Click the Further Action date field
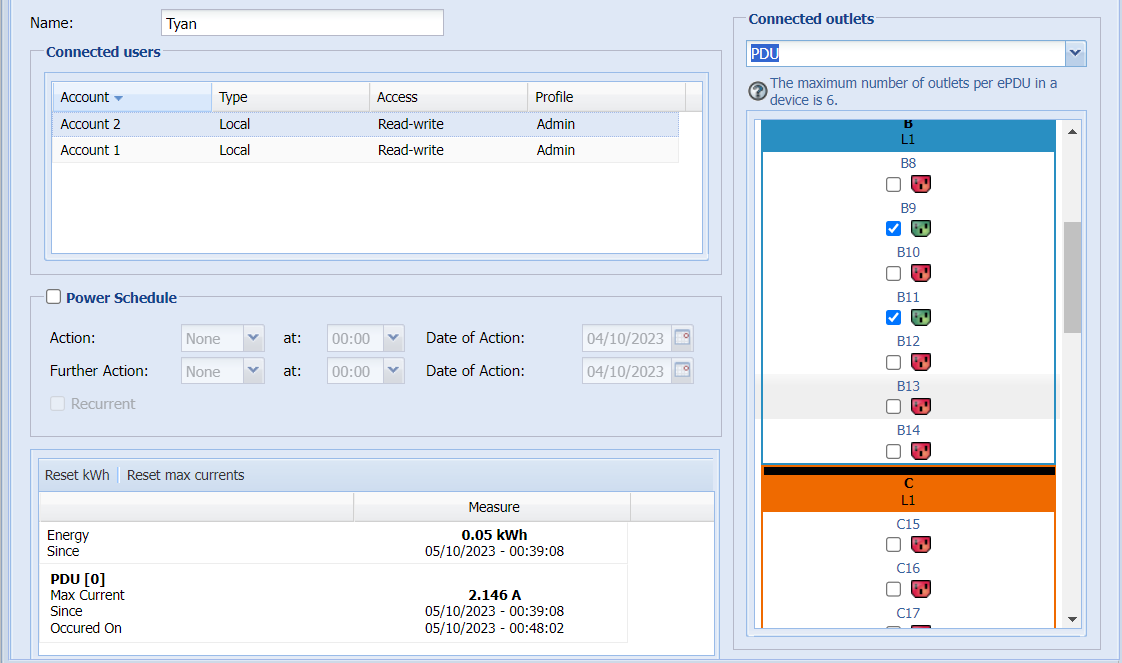Image resolution: width=1122 pixels, height=663 pixels. pyautogui.click(x=626, y=371)
